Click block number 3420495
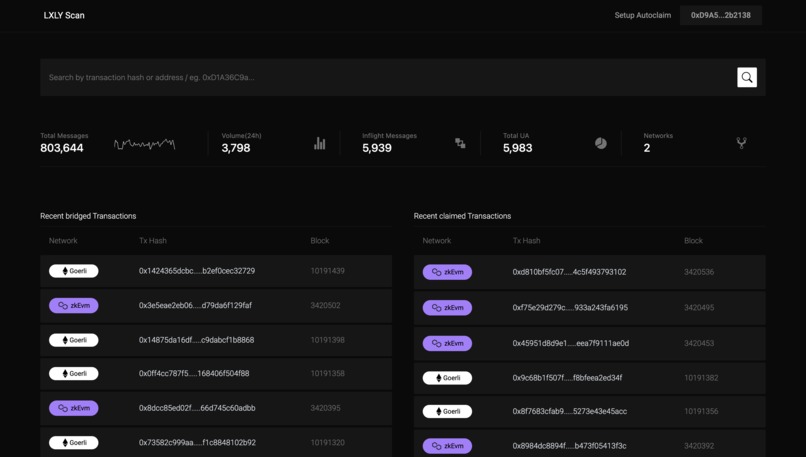 click(699, 307)
